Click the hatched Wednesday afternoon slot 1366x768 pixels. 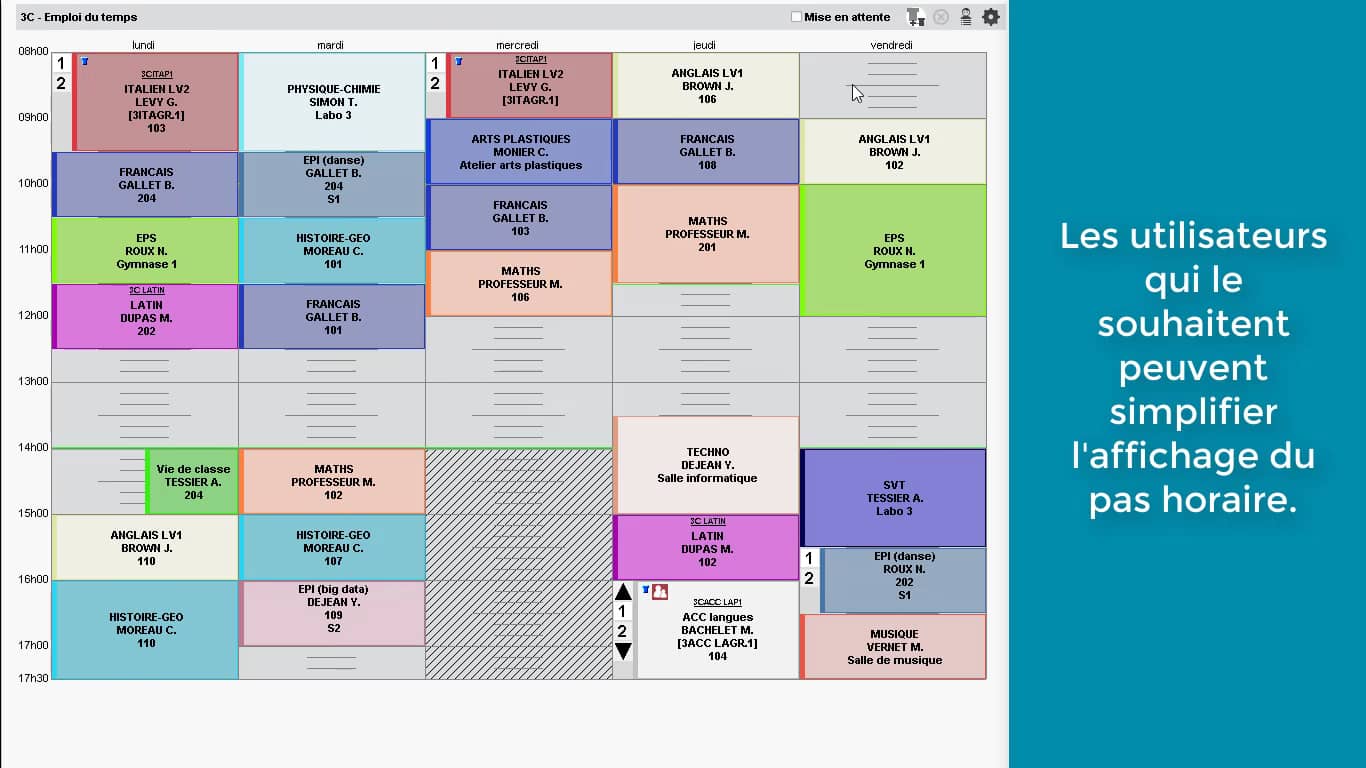pyautogui.click(x=519, y=564)
